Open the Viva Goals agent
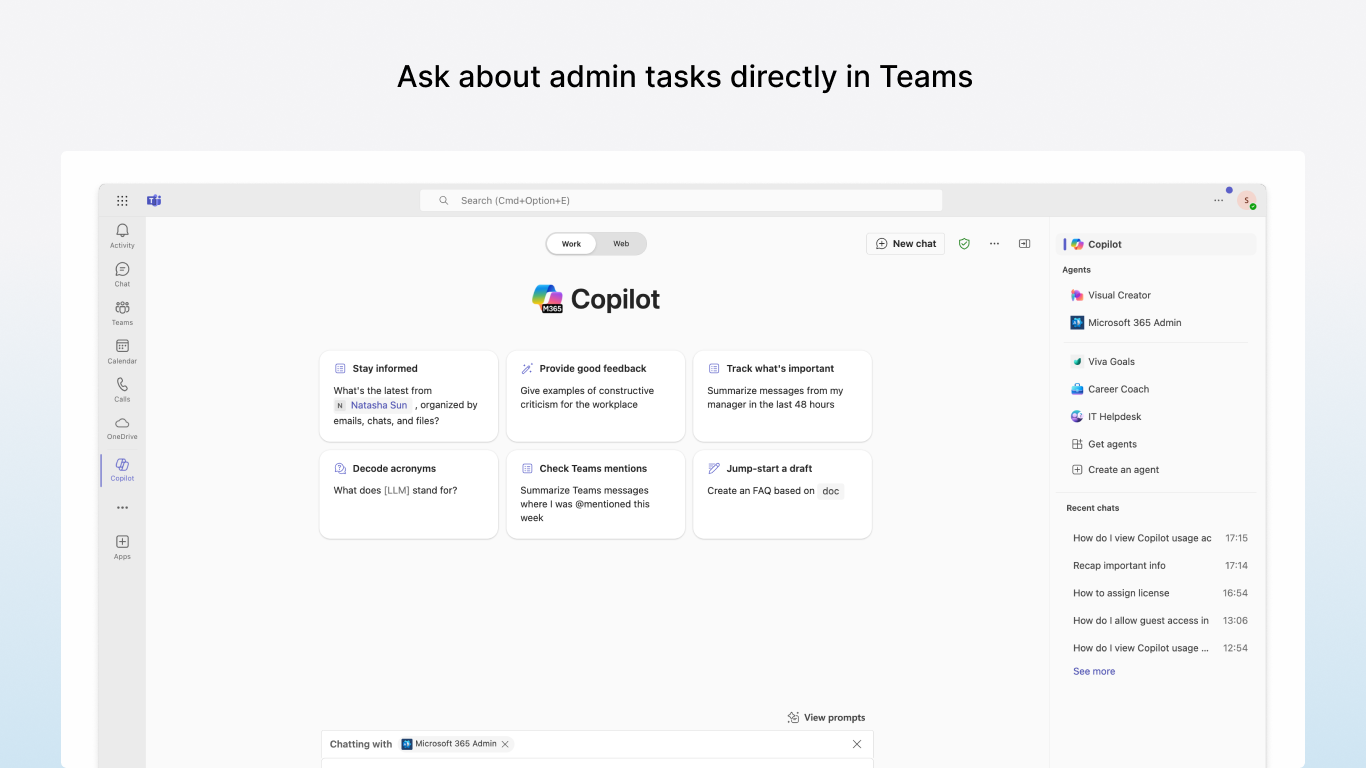Viewport: 1366px width, 768px height. (x=1103, y=362)
